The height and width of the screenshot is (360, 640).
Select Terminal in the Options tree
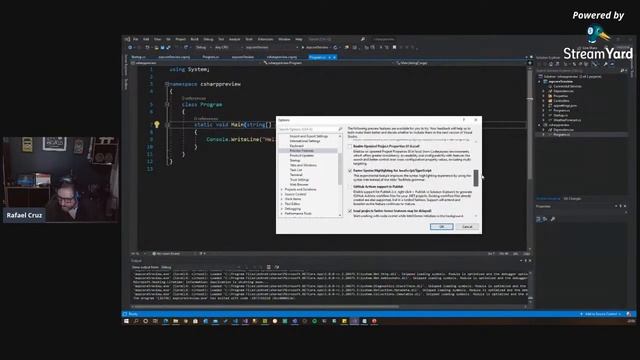click(296, 175)
